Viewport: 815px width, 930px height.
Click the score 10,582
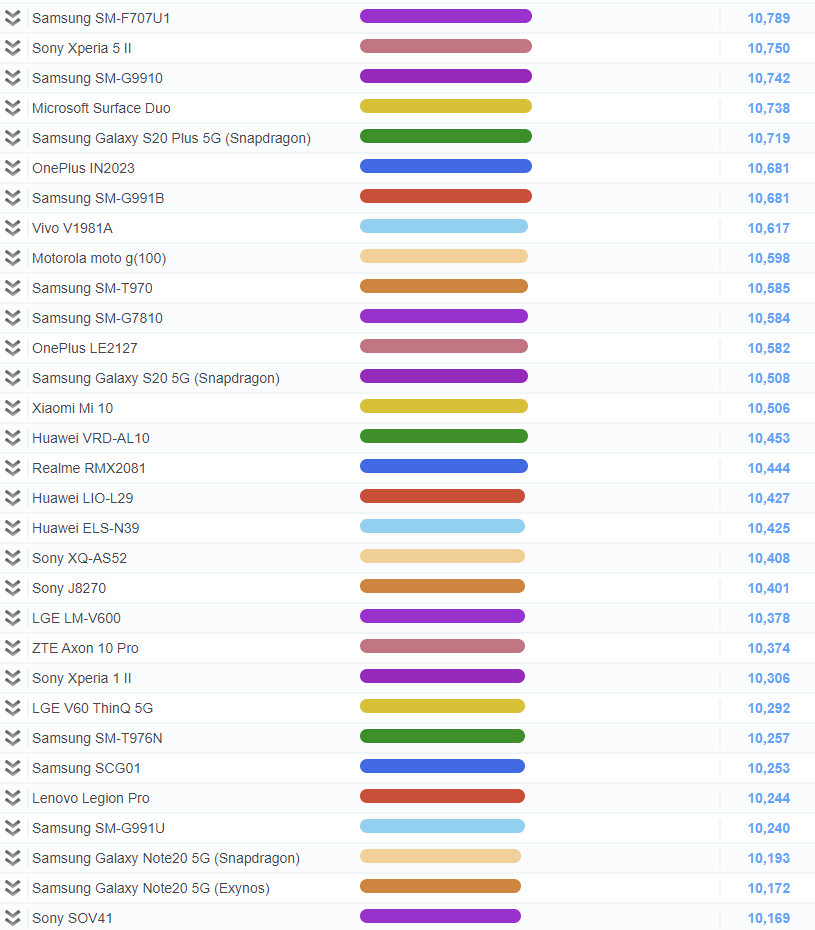tap(769, 348)
